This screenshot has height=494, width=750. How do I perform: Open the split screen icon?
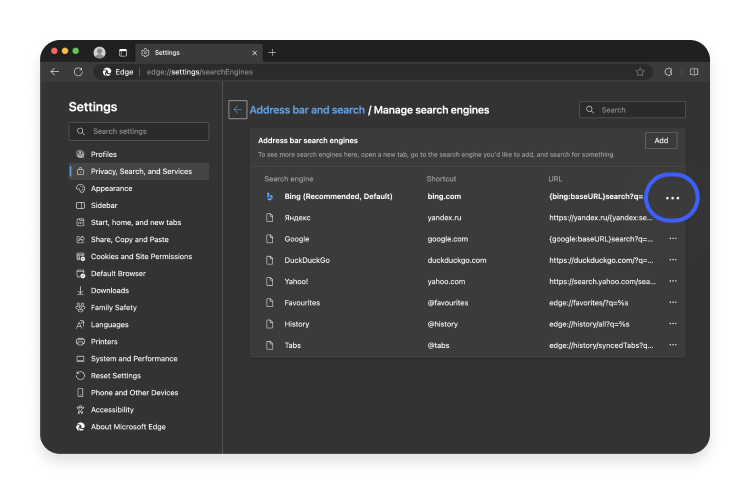pos(694,72)
